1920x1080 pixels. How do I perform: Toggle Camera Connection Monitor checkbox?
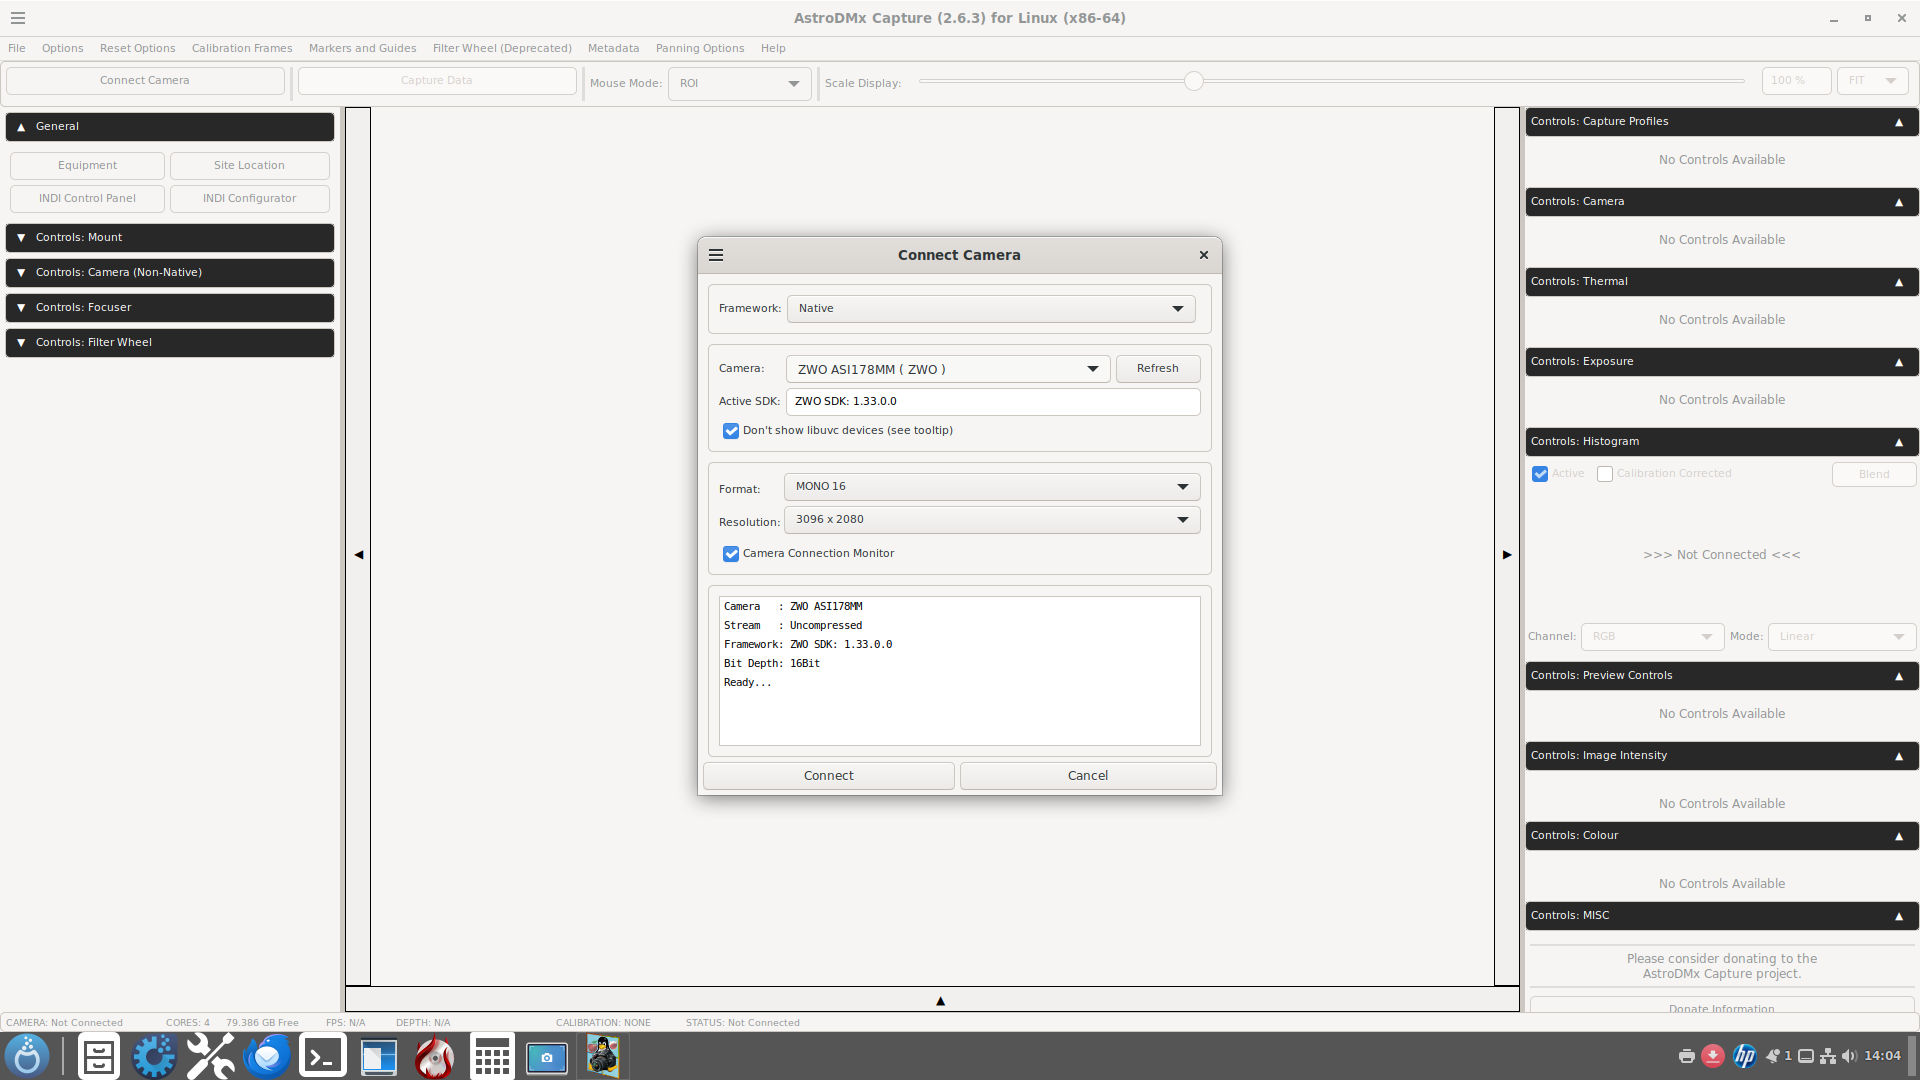pos(731,554)
